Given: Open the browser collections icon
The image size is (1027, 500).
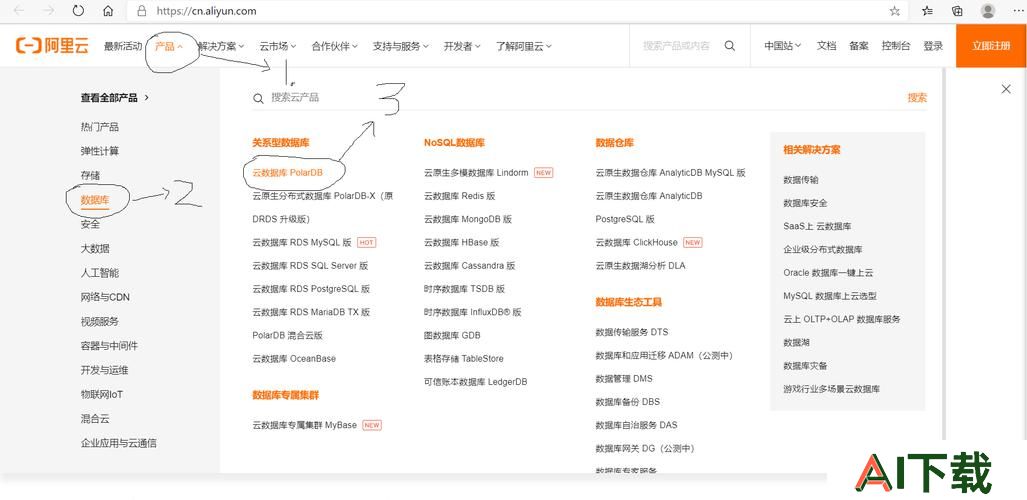Looking at the screenshot, I should (x=957, y=10).
